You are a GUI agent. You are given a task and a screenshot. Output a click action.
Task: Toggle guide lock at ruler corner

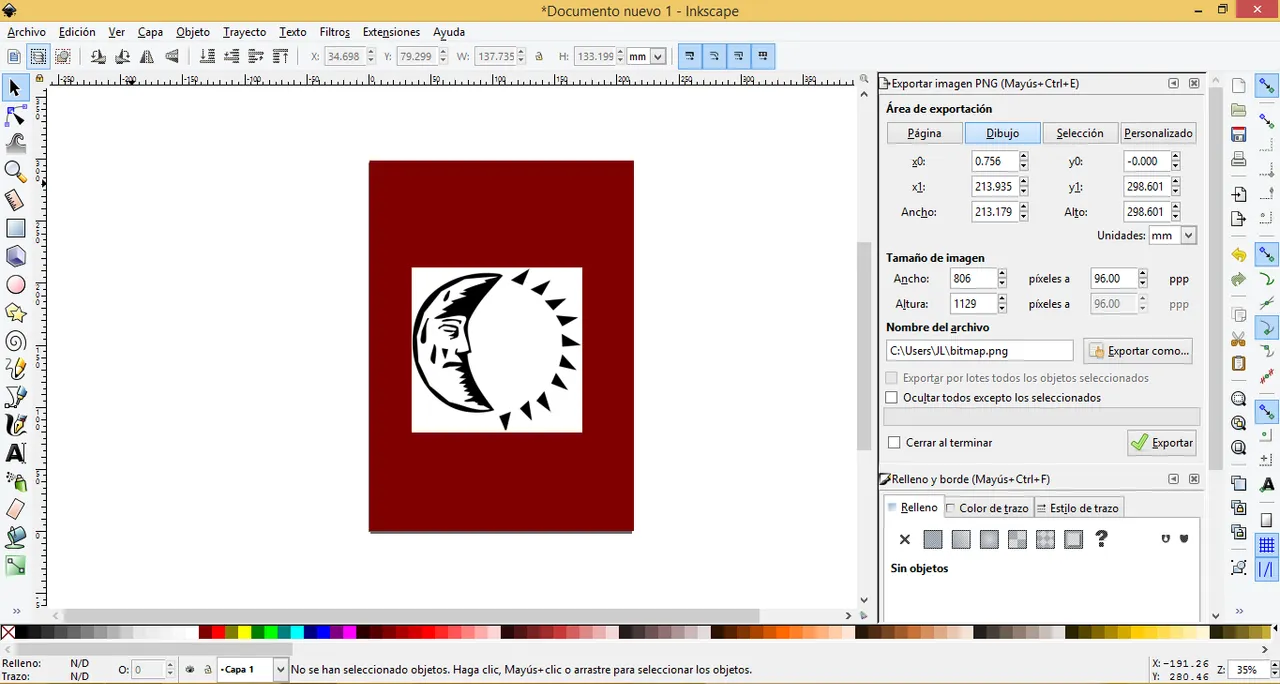[x=40, y=78]
